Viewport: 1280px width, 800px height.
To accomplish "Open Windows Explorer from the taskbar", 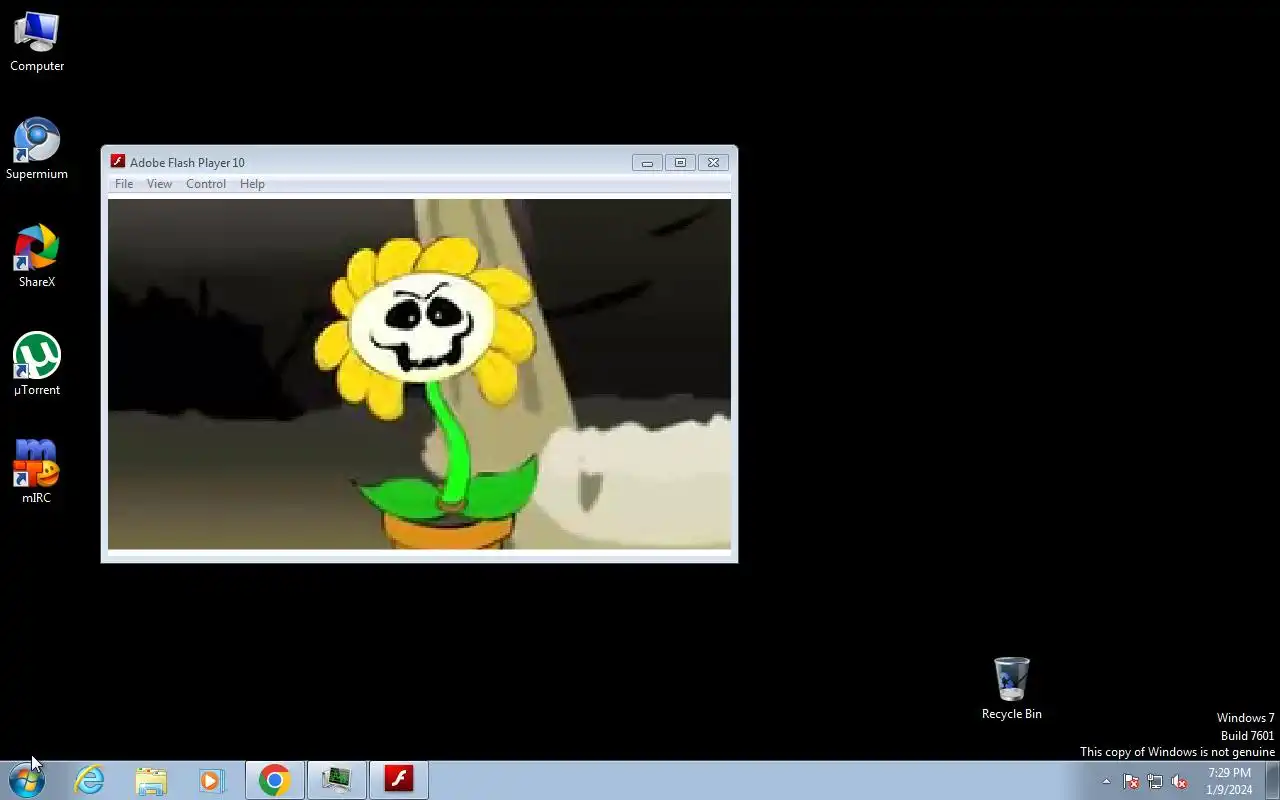I will [151, 780].
